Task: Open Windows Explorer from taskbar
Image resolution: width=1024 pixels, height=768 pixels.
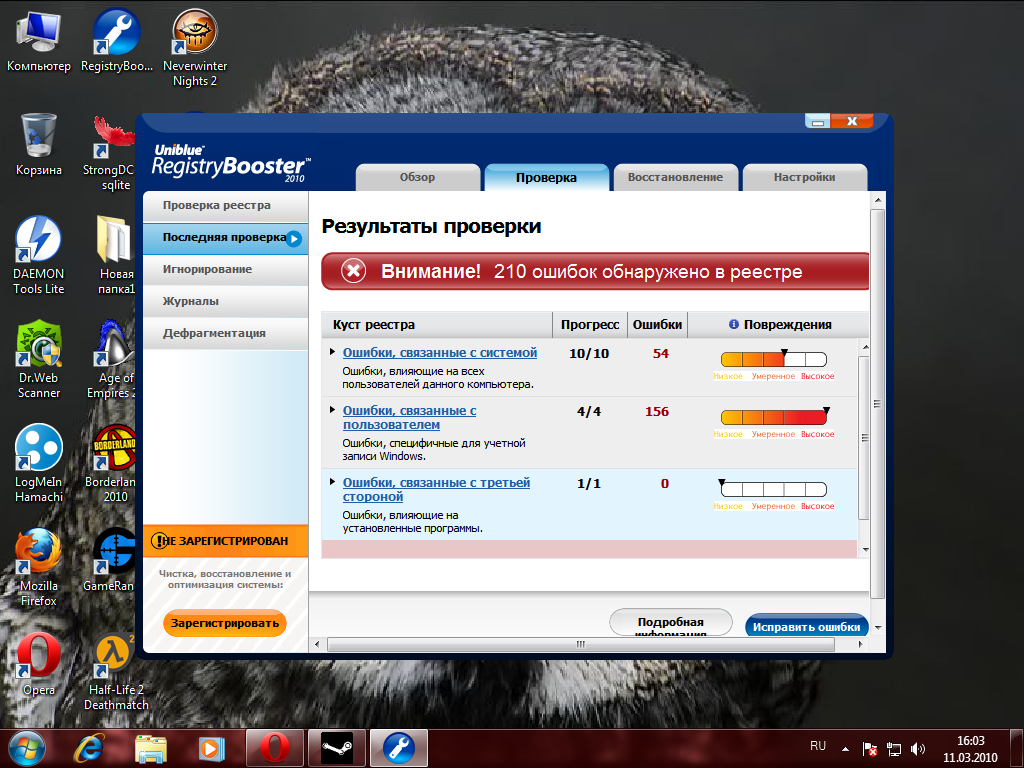Action: click(x=150, y=748)
